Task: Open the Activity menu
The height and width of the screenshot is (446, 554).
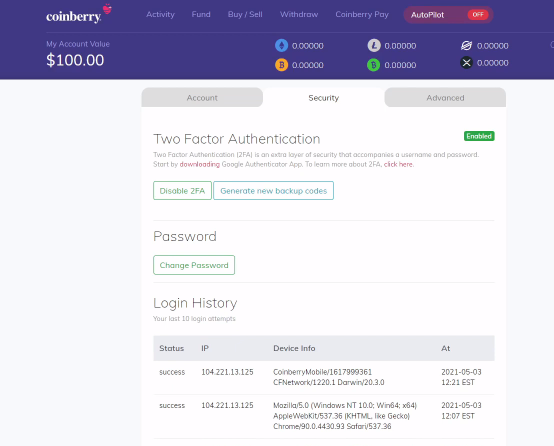Action: click(160, 14)
